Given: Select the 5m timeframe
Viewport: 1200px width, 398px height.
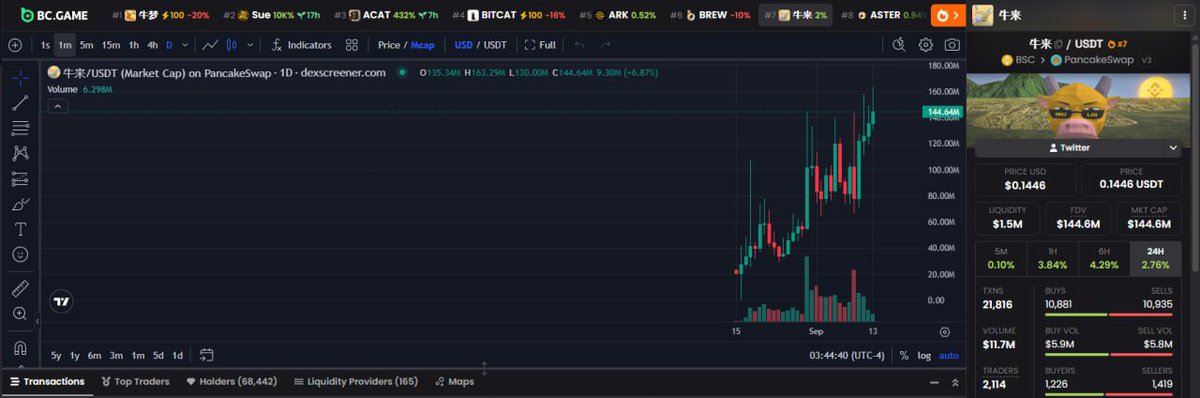Looking at the screenshot, I should point(87,45).
